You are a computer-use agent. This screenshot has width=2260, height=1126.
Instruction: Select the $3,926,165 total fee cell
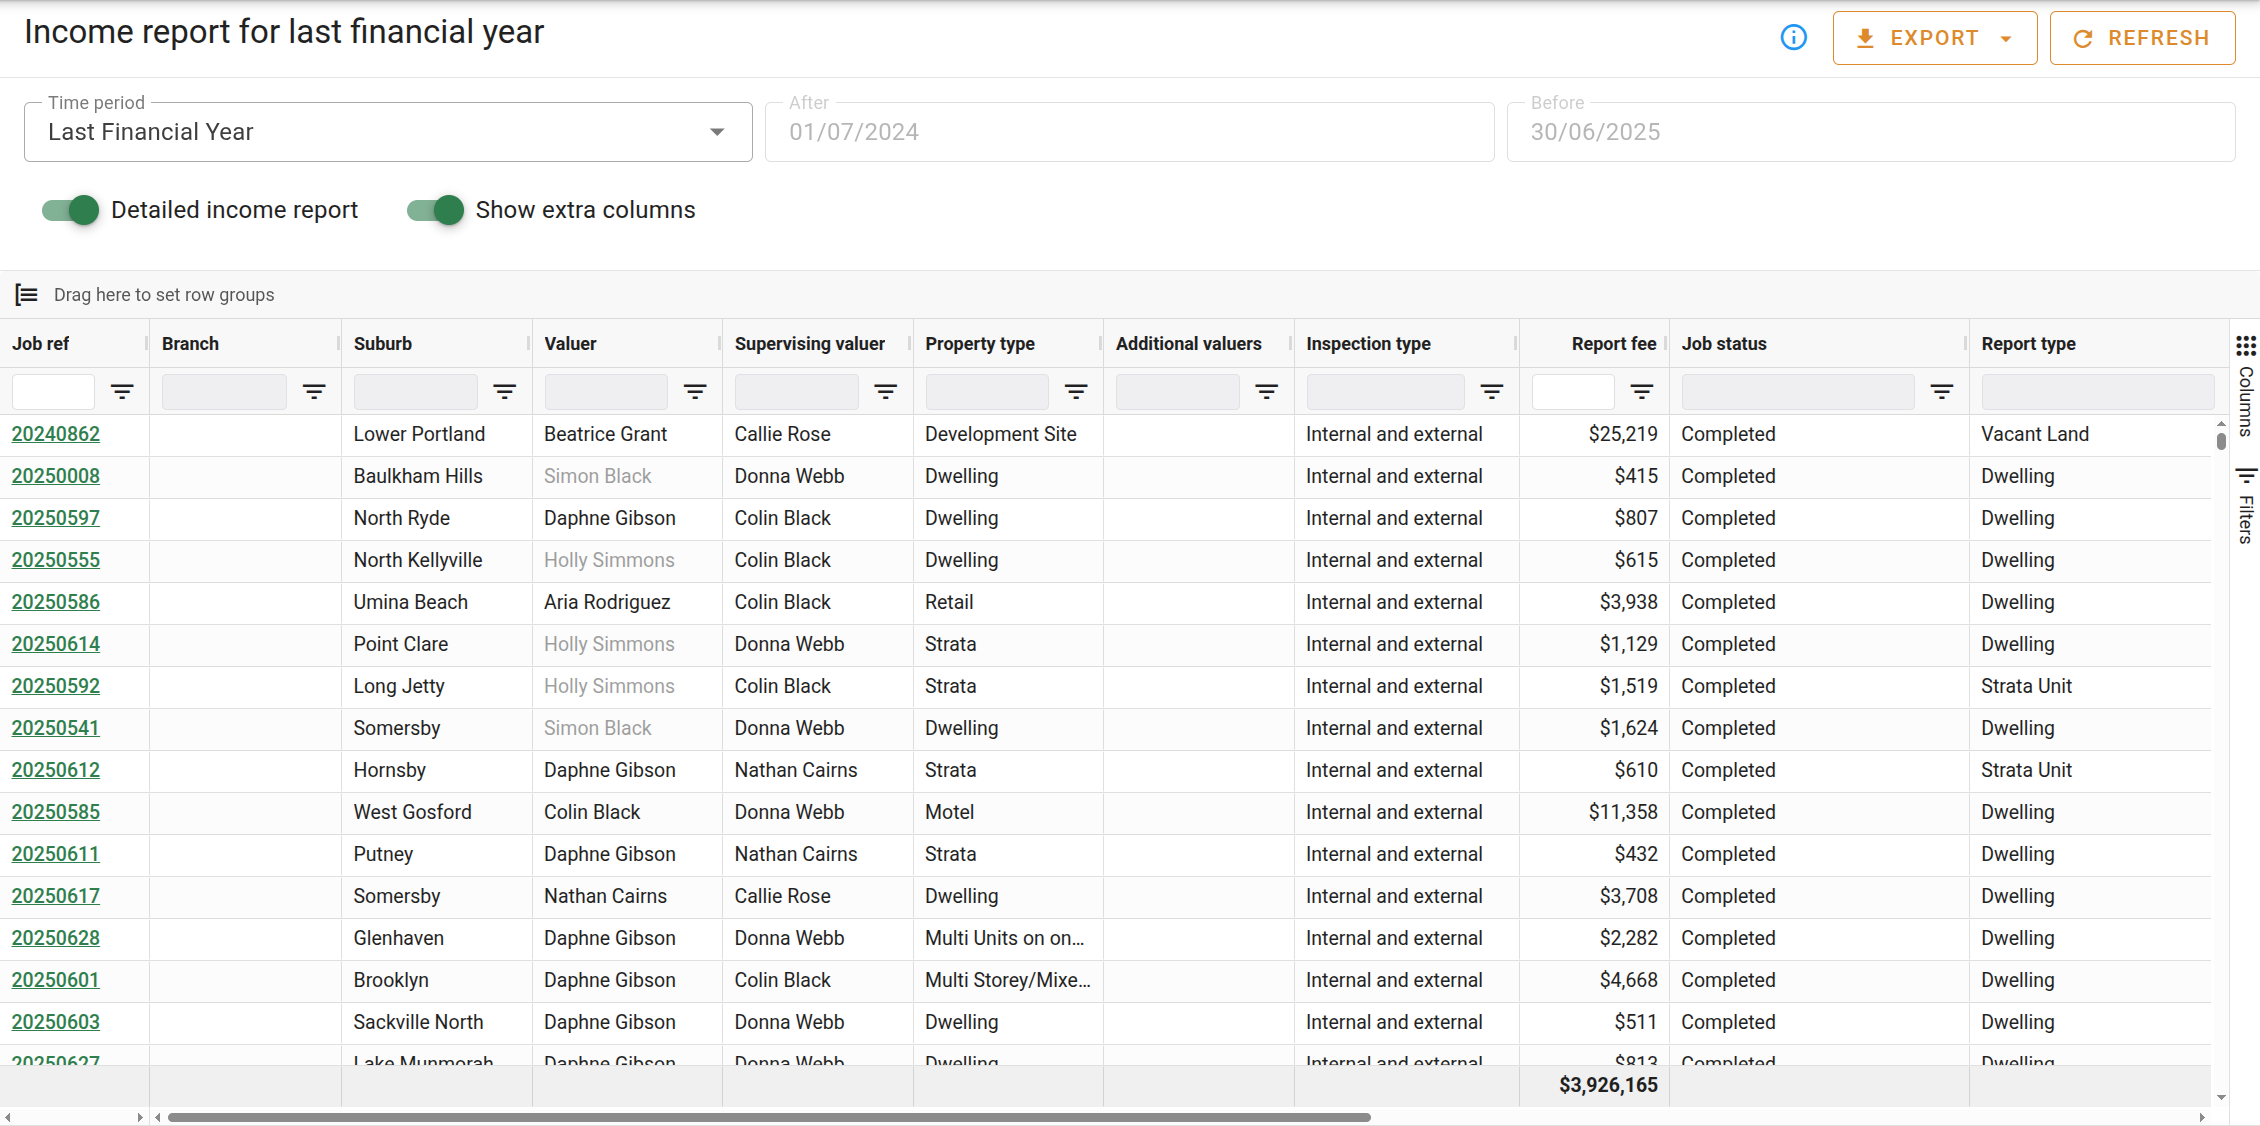(x=1594, y=1086)
